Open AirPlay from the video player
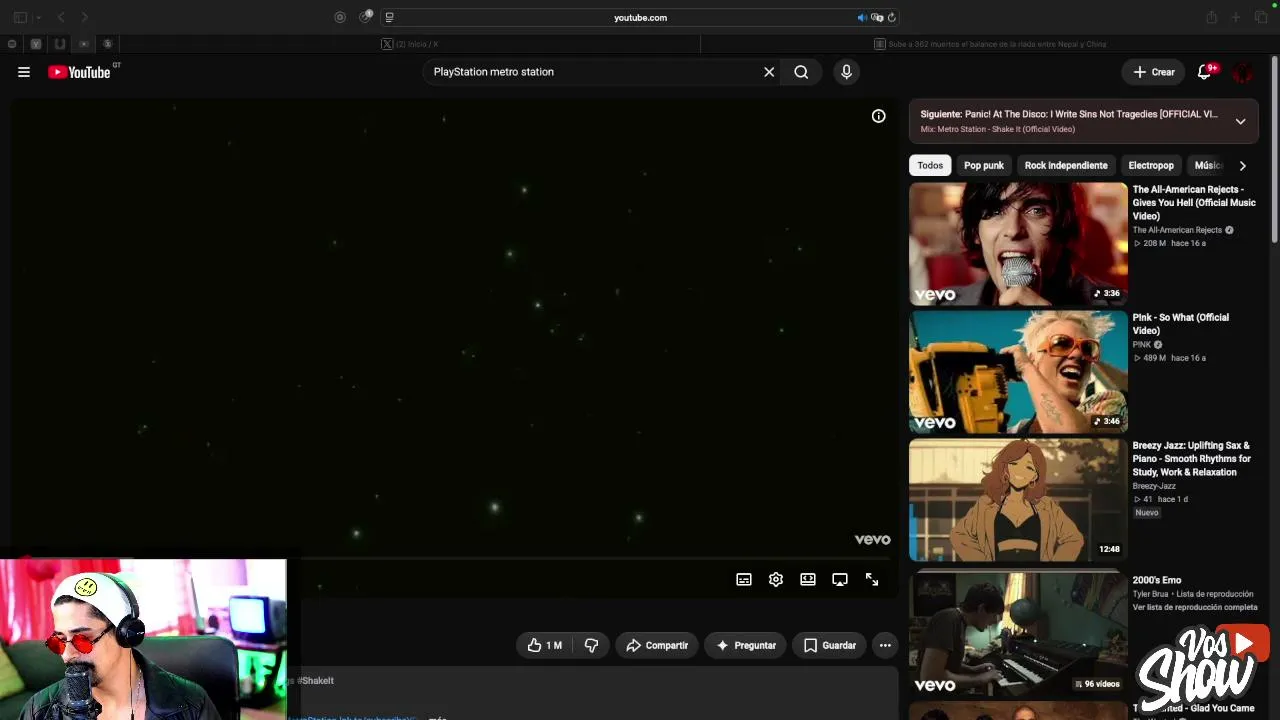Image resolution: width=1280 pixels, height=720 pixels. click(x=840, y=580)
